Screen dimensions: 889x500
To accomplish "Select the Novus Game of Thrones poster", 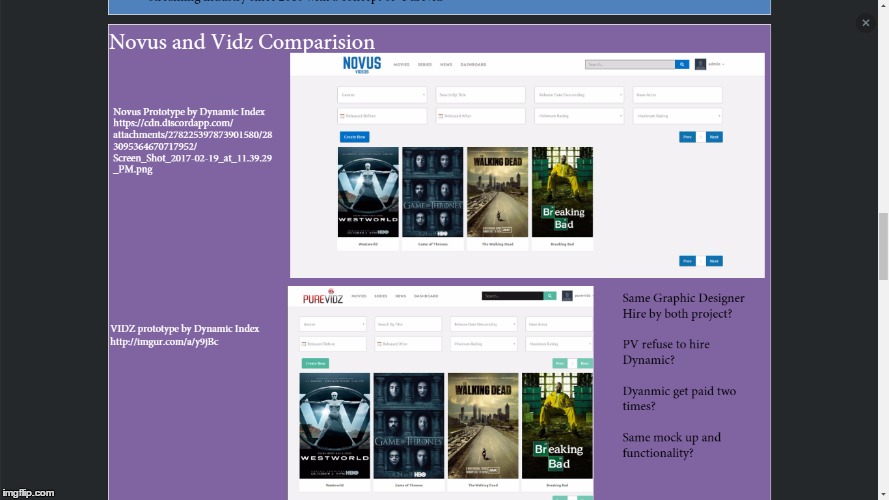I will 433,192.
